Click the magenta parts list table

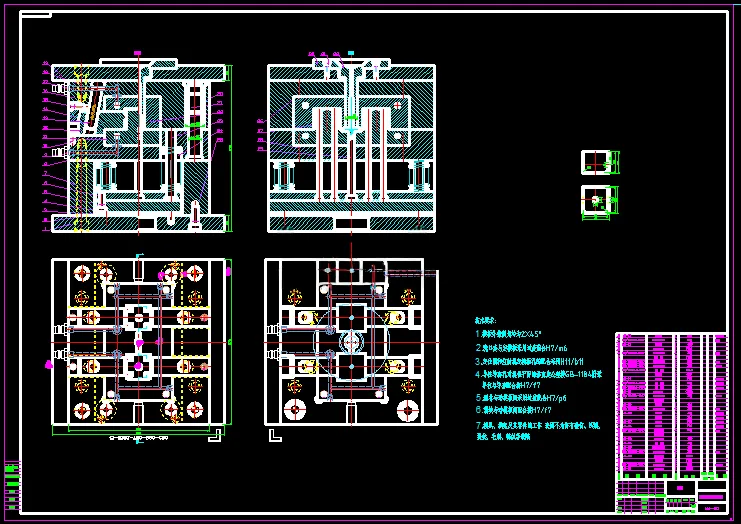[672, 406]
